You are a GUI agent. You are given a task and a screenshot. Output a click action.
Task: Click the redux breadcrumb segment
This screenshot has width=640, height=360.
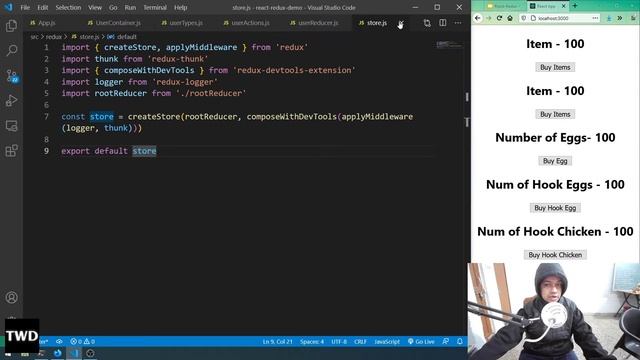click(x=53, y=37)
